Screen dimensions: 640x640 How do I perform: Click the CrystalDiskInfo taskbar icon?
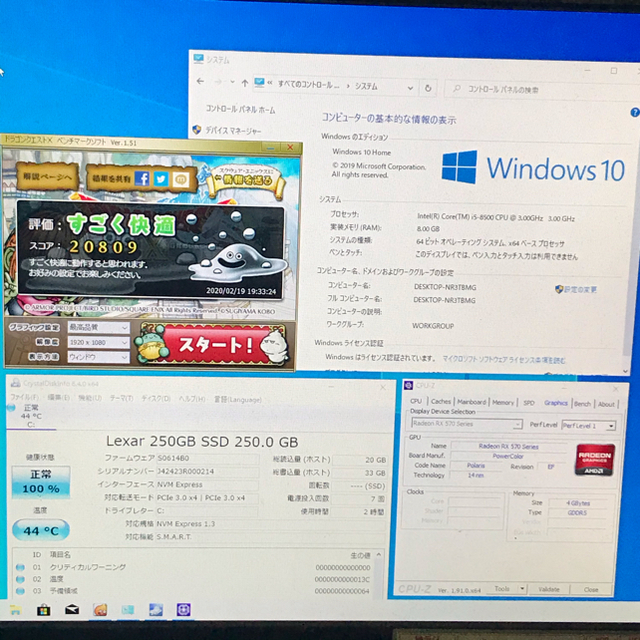pos(156,610)
